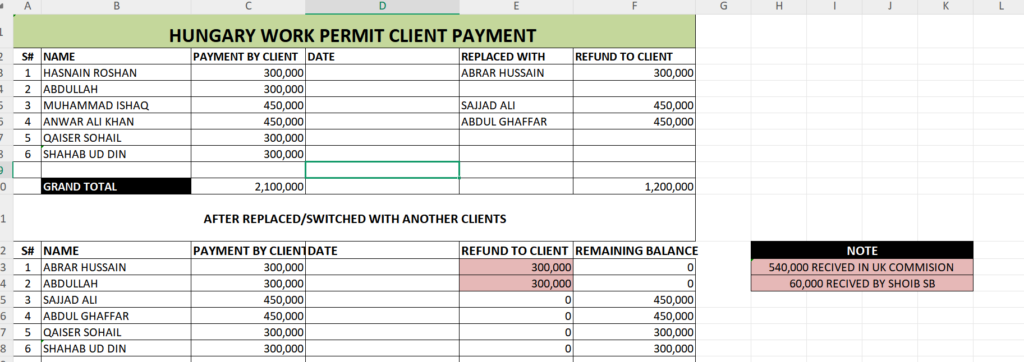Select column G header
Image resolution: width=1024 pixels, height=362 pixels.
[x=723, y=6]
